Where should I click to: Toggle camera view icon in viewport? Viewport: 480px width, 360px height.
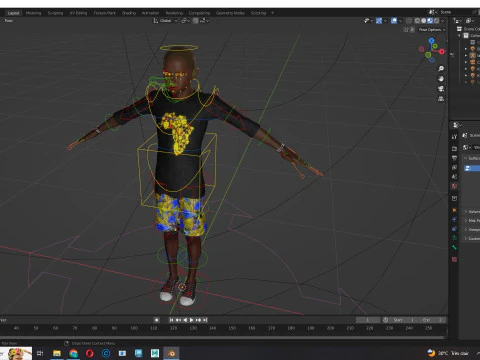coord(441,89)
